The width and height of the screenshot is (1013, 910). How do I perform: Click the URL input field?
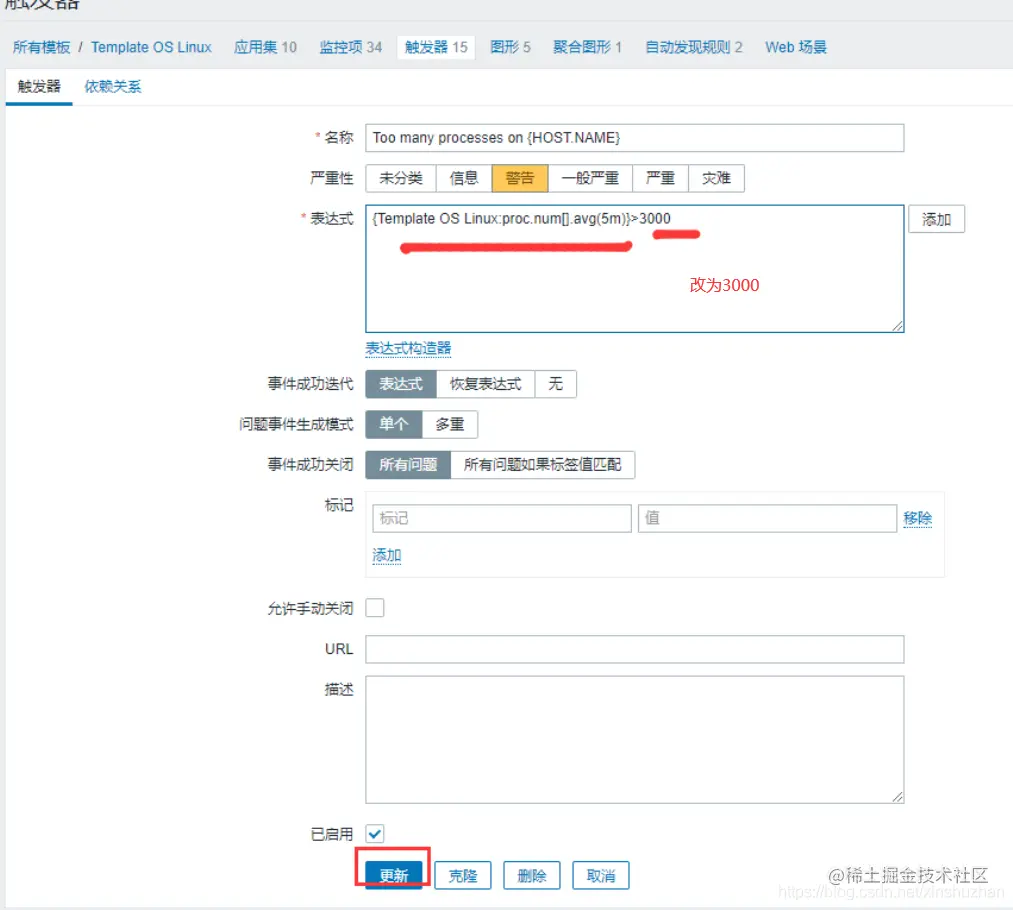634,649
